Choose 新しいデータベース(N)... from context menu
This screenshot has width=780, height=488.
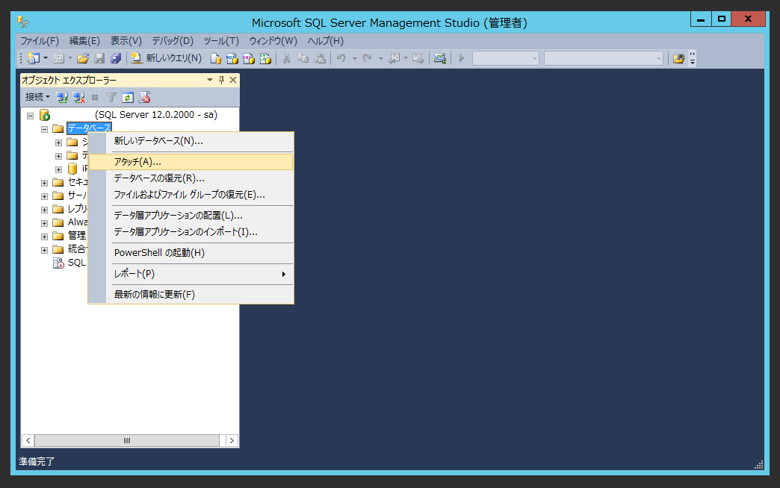191,141
